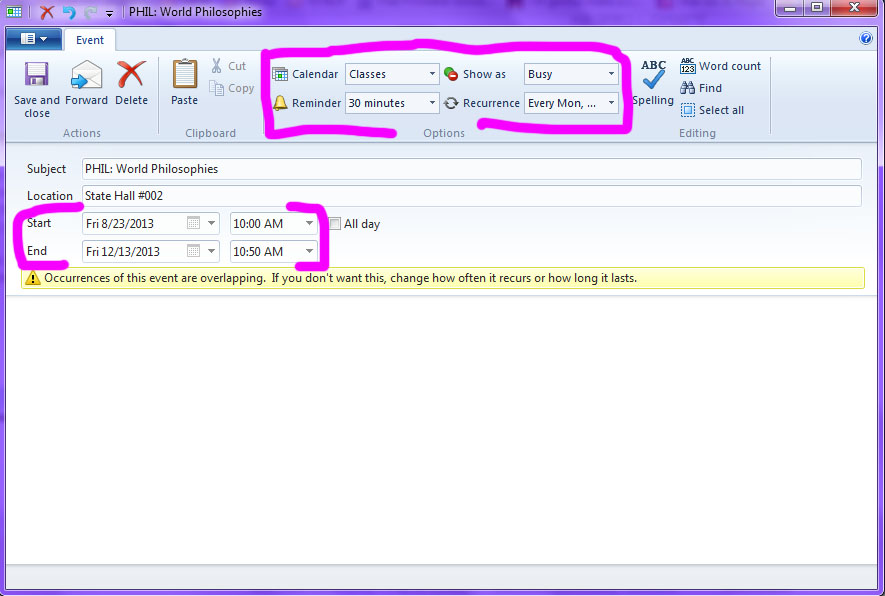Run the Spelling checker
The width and height of the screenshot is (885, 596).
coord(652,85)
